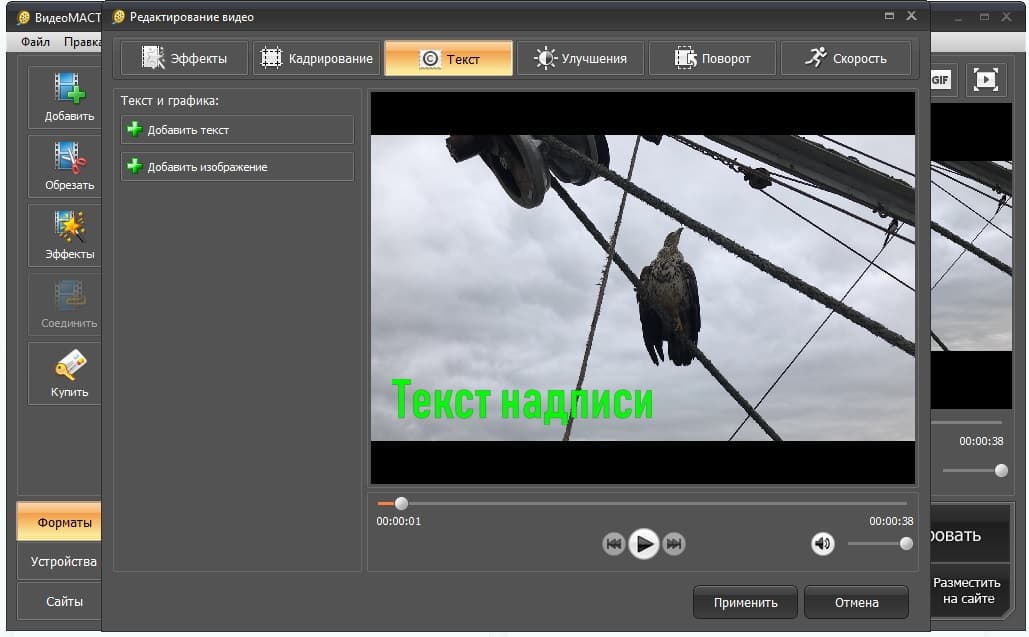The width and height of the screenshot is (1029, 637).
Task: Click the 00:00:38 end time in the editor
Action: [891, 521]
